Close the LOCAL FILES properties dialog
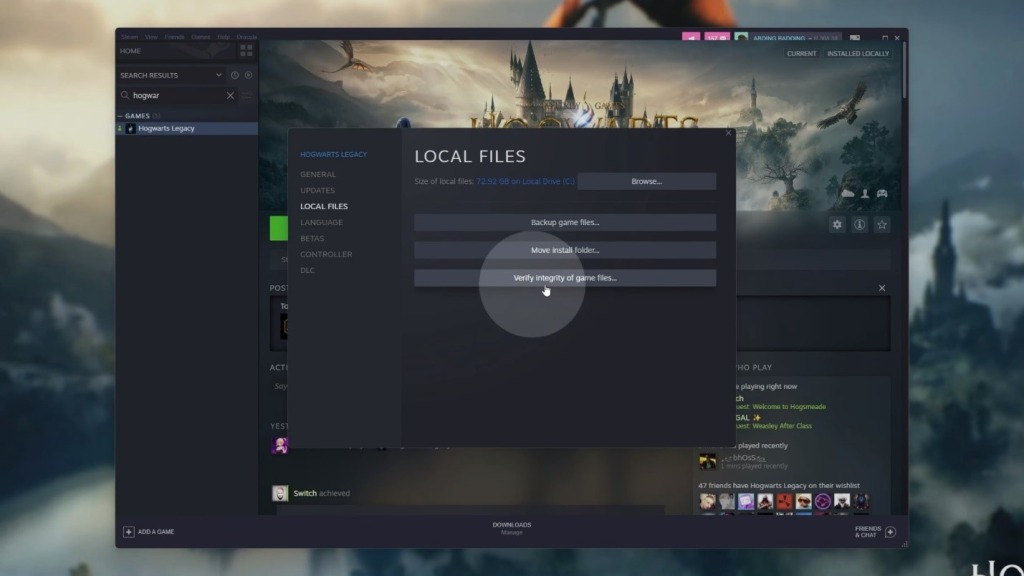The image size is (1024, 576). 729,133
